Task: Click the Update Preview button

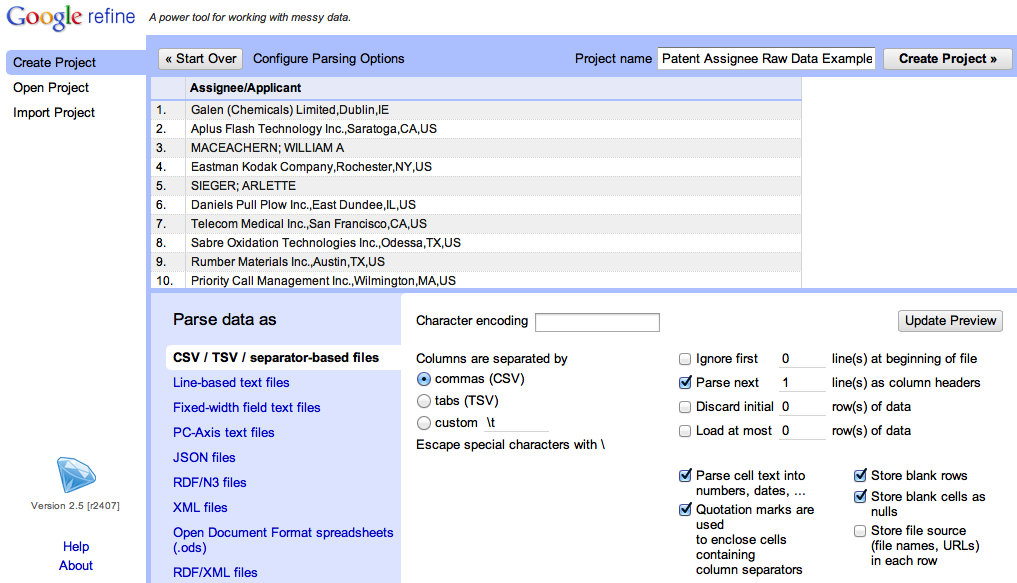Action: coord(950,320)
